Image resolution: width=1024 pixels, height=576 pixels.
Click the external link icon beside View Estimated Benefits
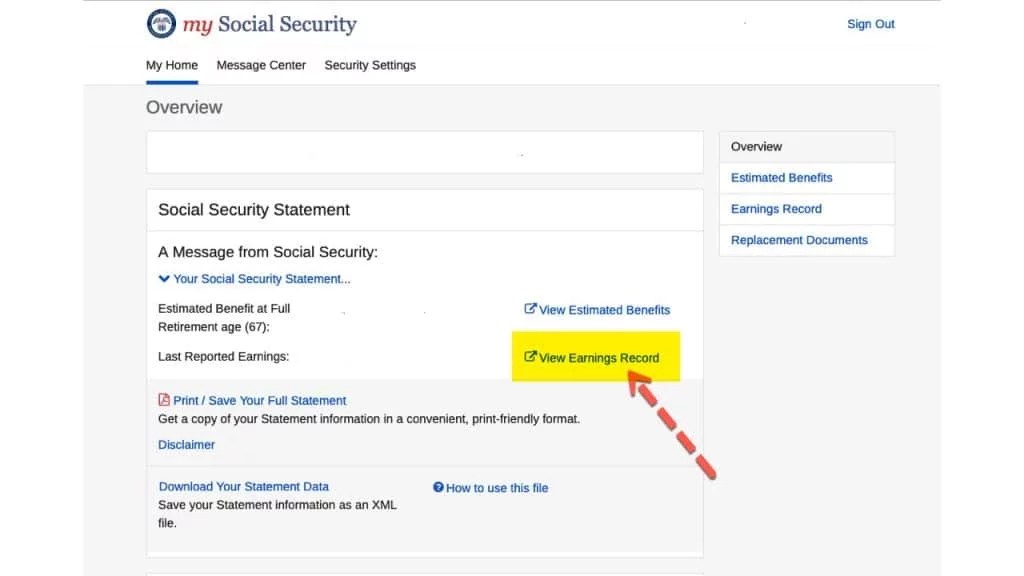click(x=529, y=310)
